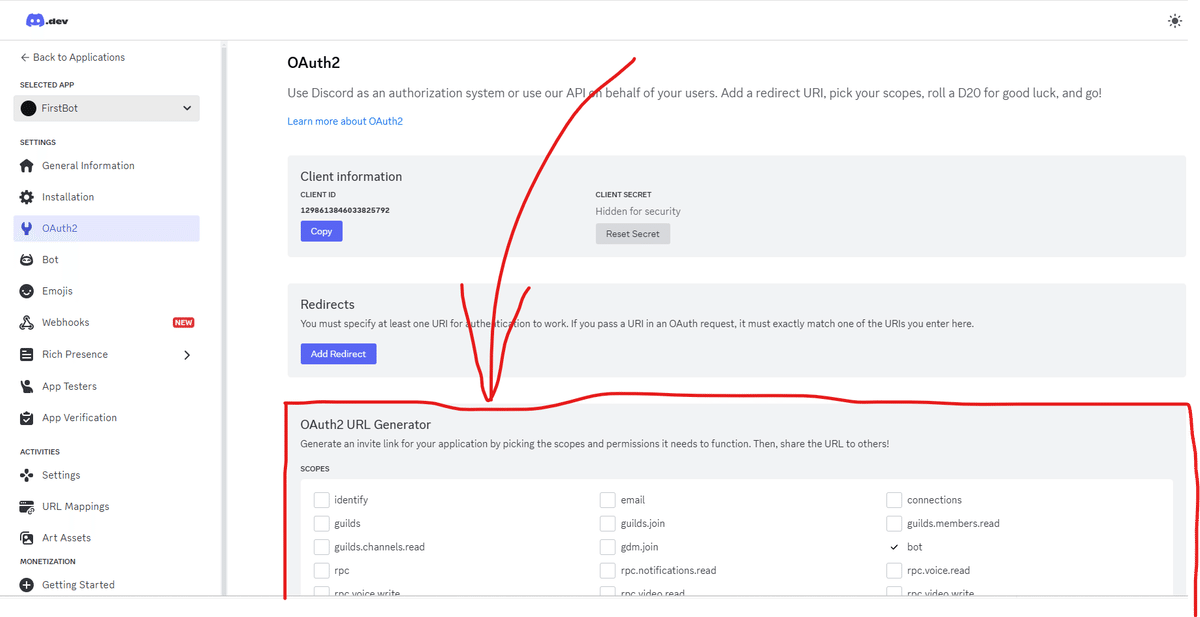Click the Getting Started plus icon

(27, 585)
